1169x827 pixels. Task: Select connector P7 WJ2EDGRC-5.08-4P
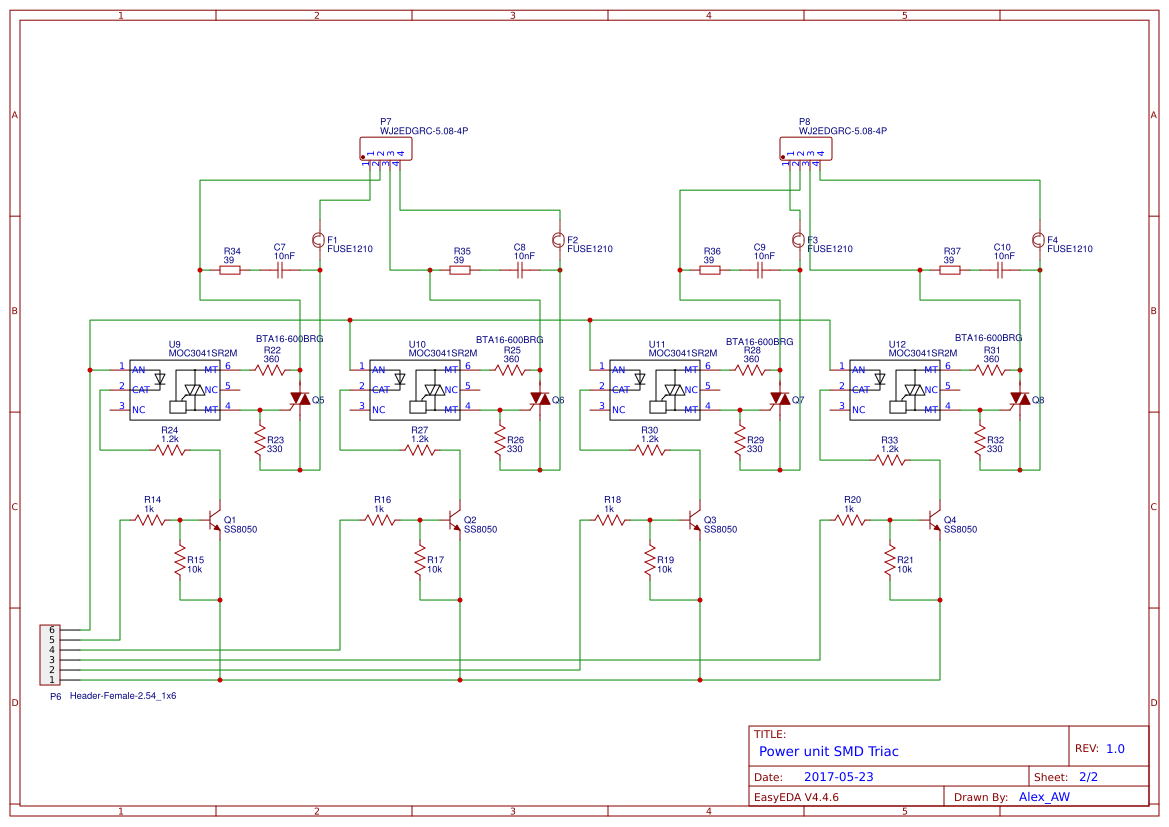(x=384, y=148)
